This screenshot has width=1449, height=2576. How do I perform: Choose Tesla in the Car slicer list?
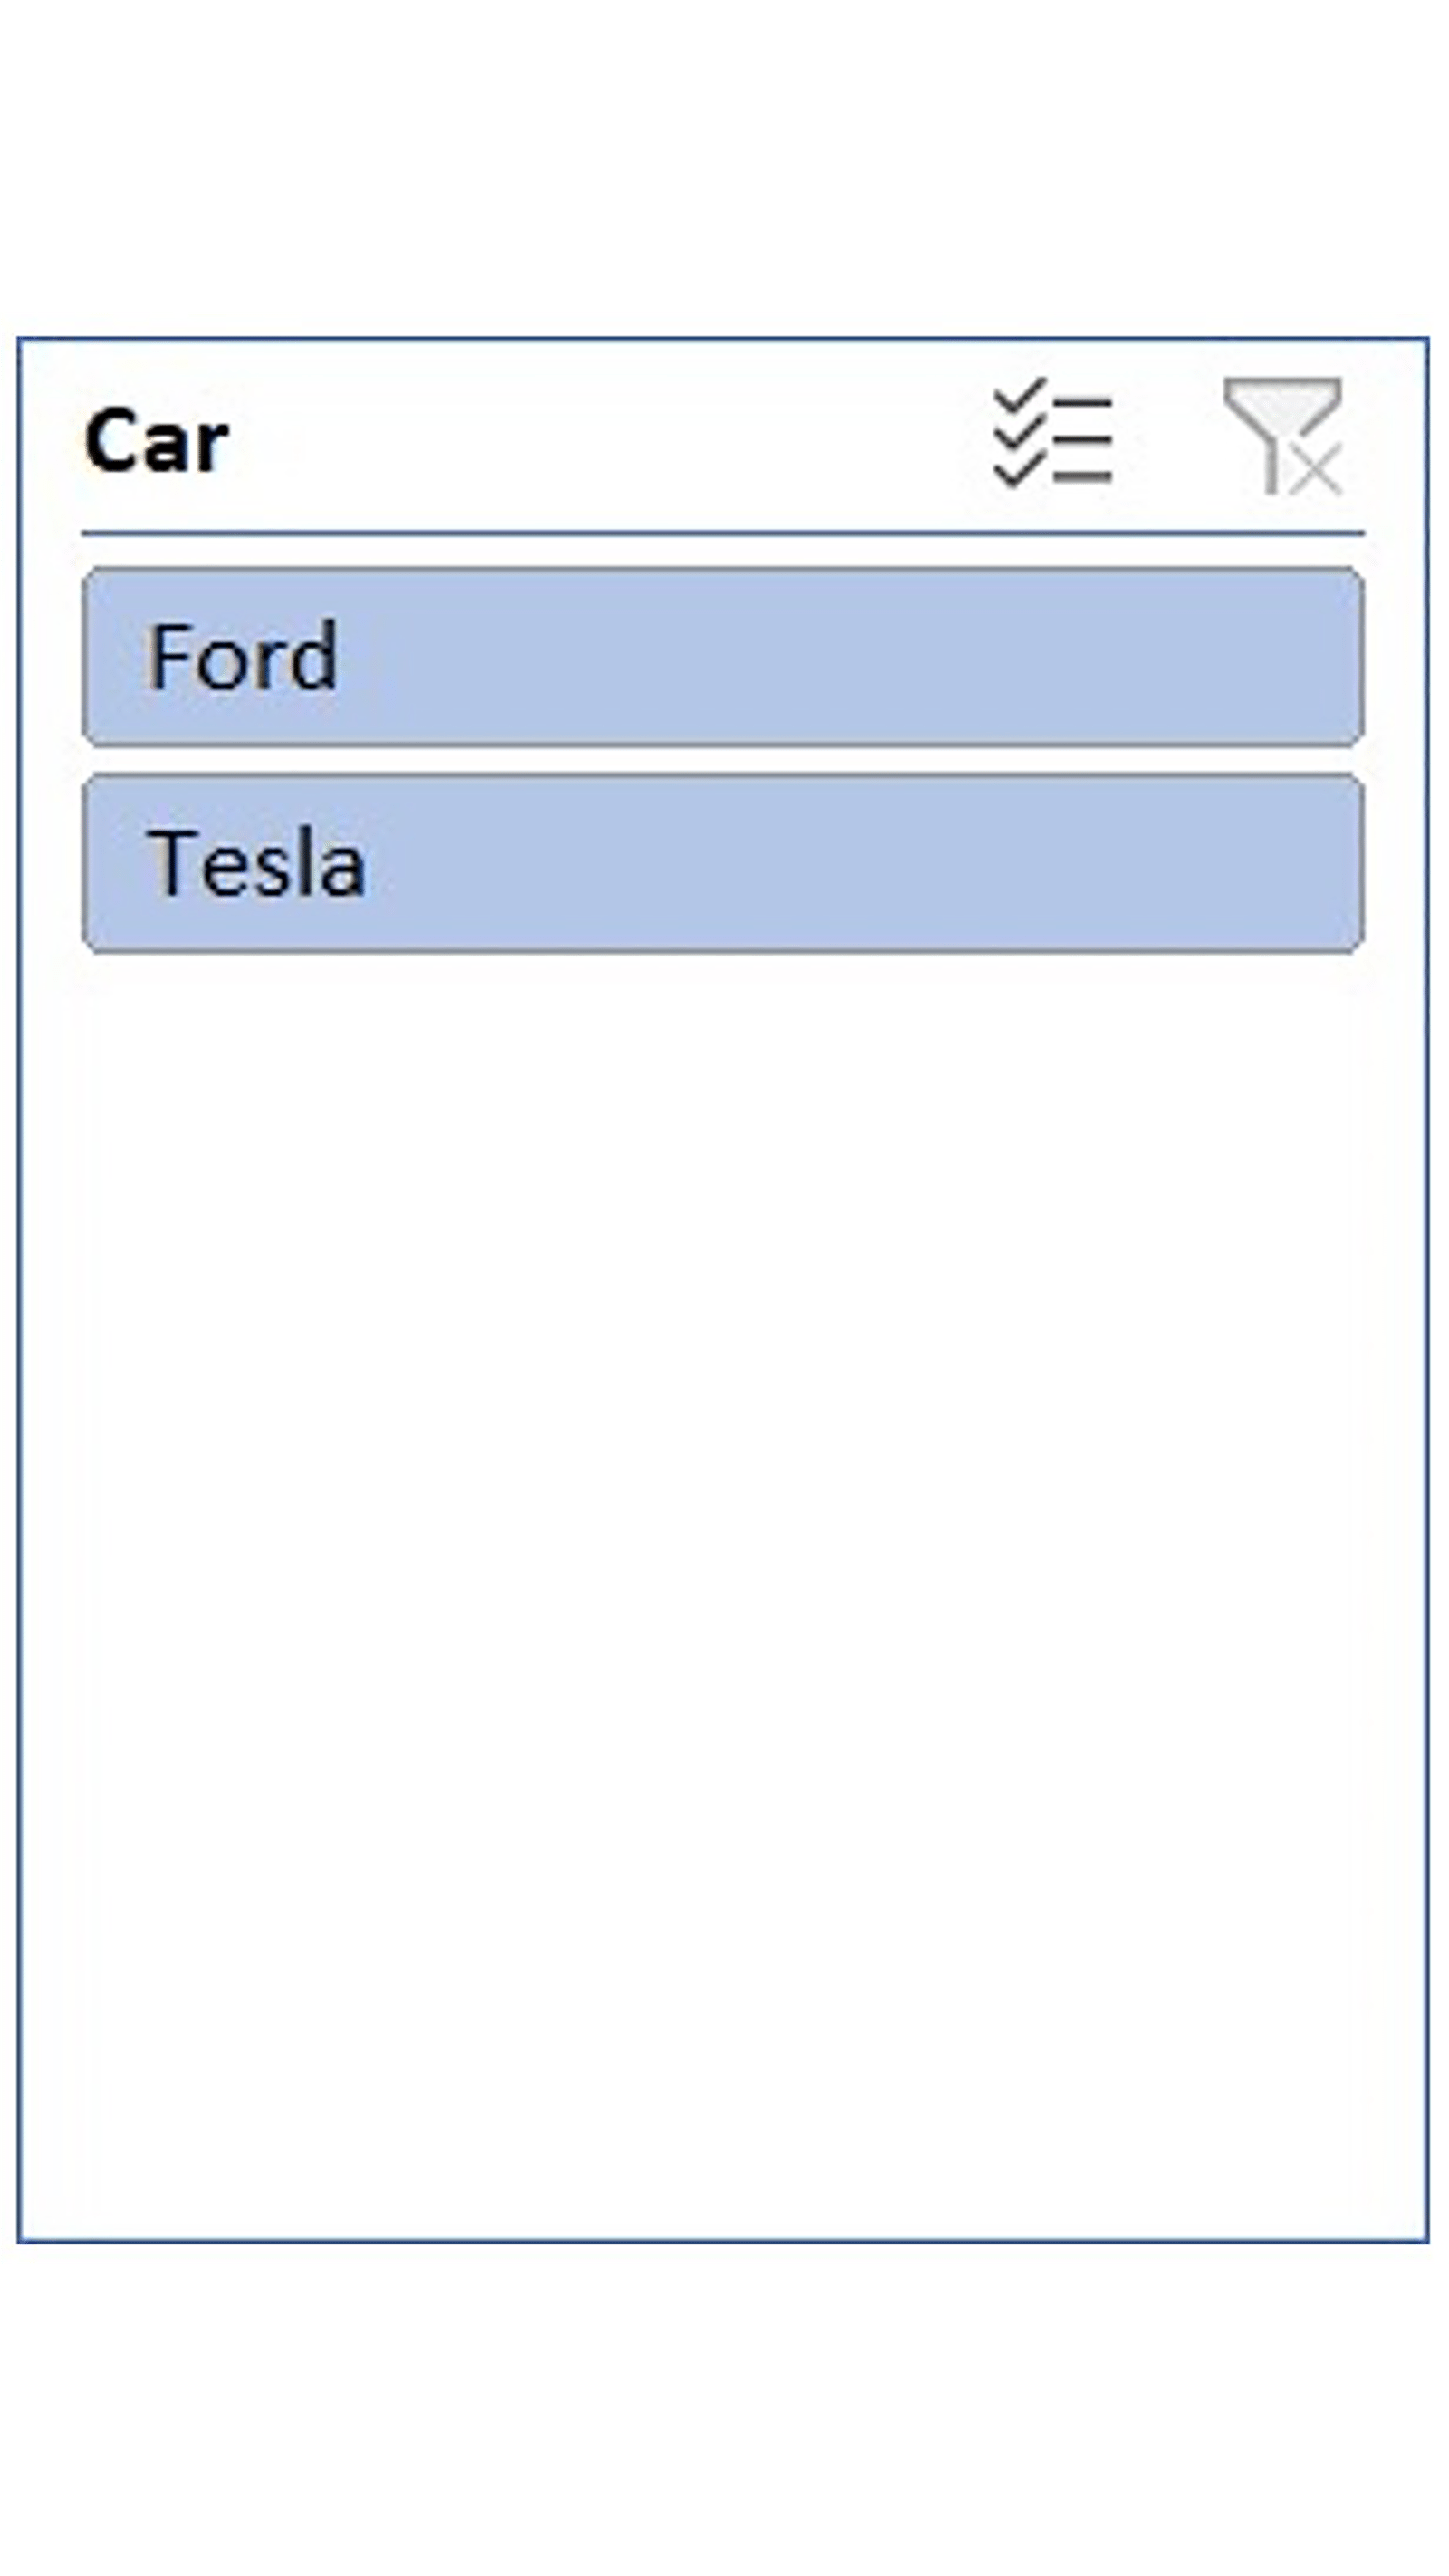coord(722,862)
